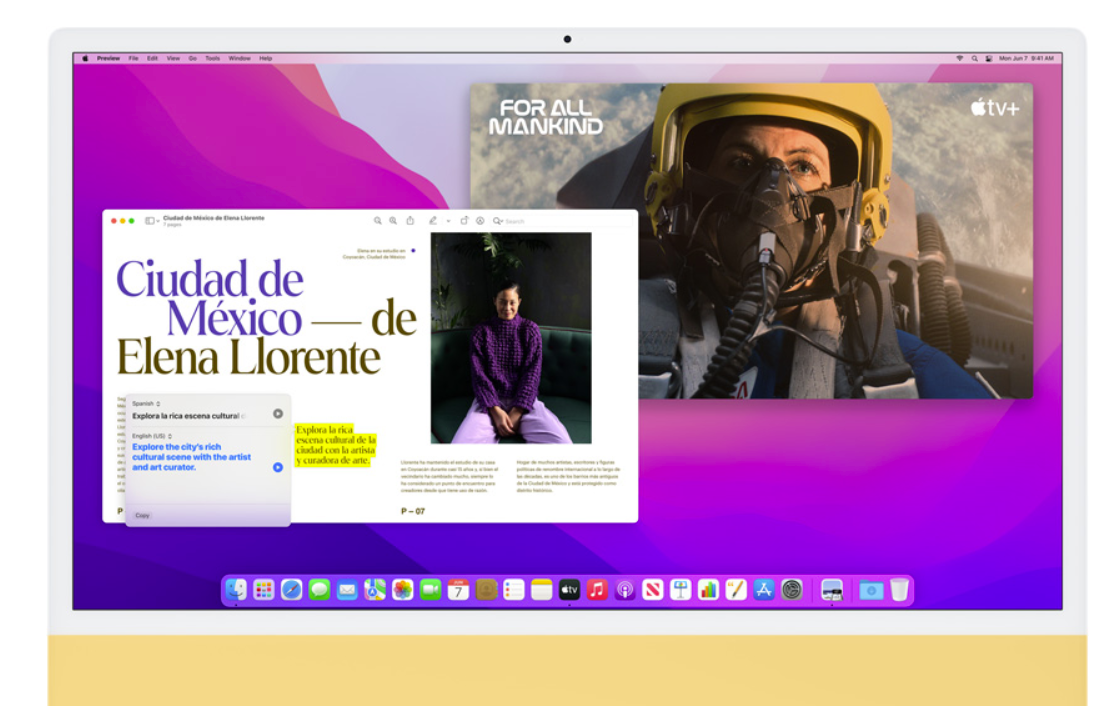The image size is (1094, 706).
Task: Click the "Elena Llorente" heading line
Action: click(x=248, y=357)
